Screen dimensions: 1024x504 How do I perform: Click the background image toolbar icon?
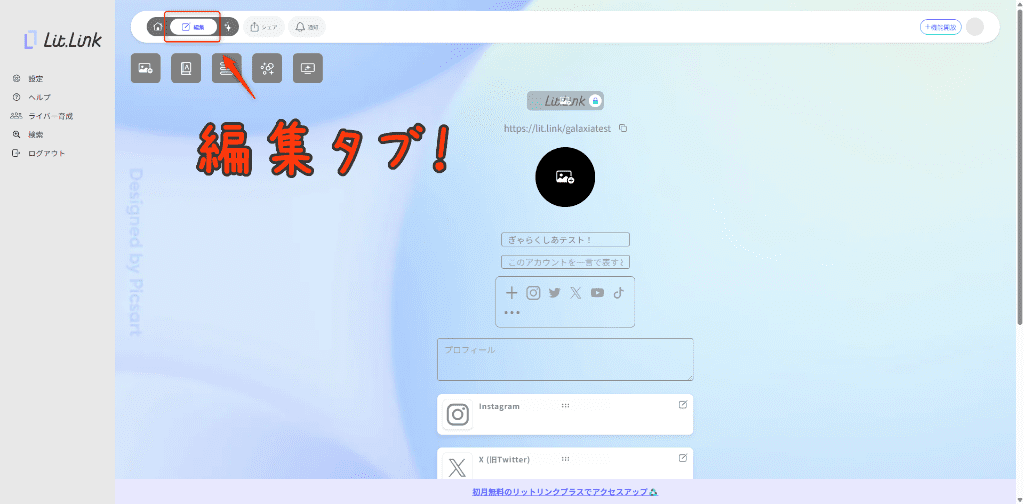146,68
